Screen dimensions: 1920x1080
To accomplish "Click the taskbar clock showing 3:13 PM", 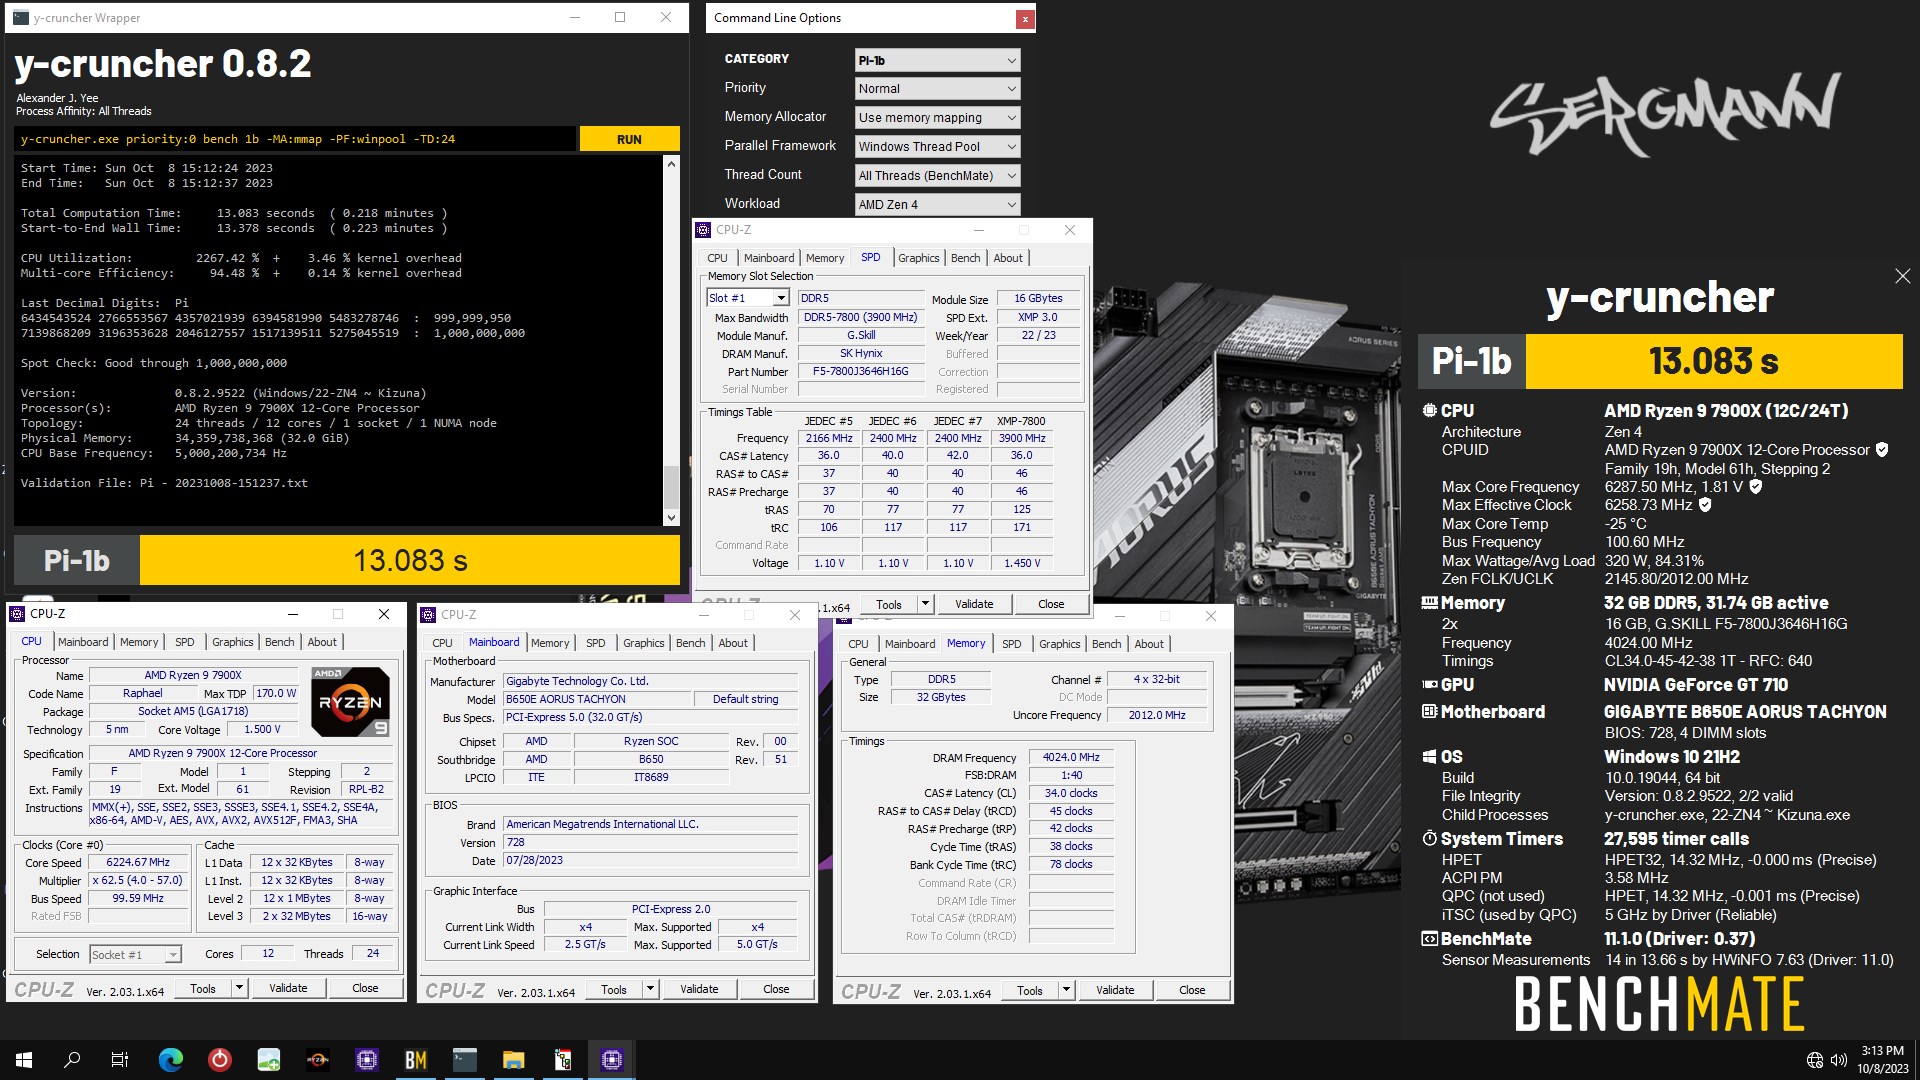I will click(1882, 1059).
